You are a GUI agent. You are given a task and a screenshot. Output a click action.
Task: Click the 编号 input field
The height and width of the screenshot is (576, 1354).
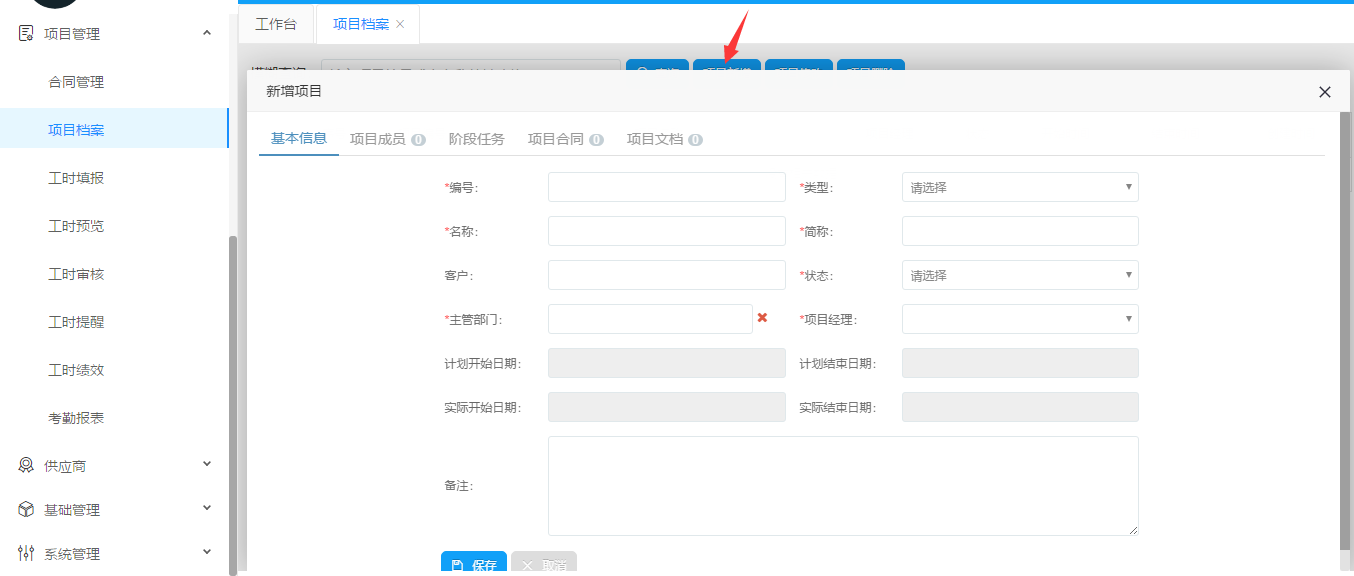pyautogui.click(x=666, y=187)
